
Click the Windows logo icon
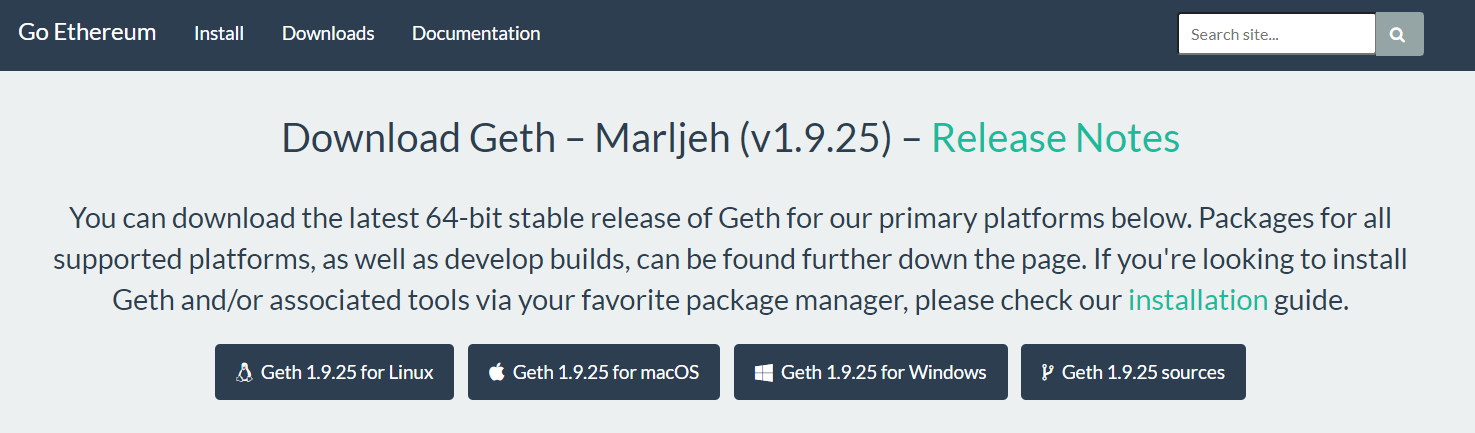click(763, 373)
